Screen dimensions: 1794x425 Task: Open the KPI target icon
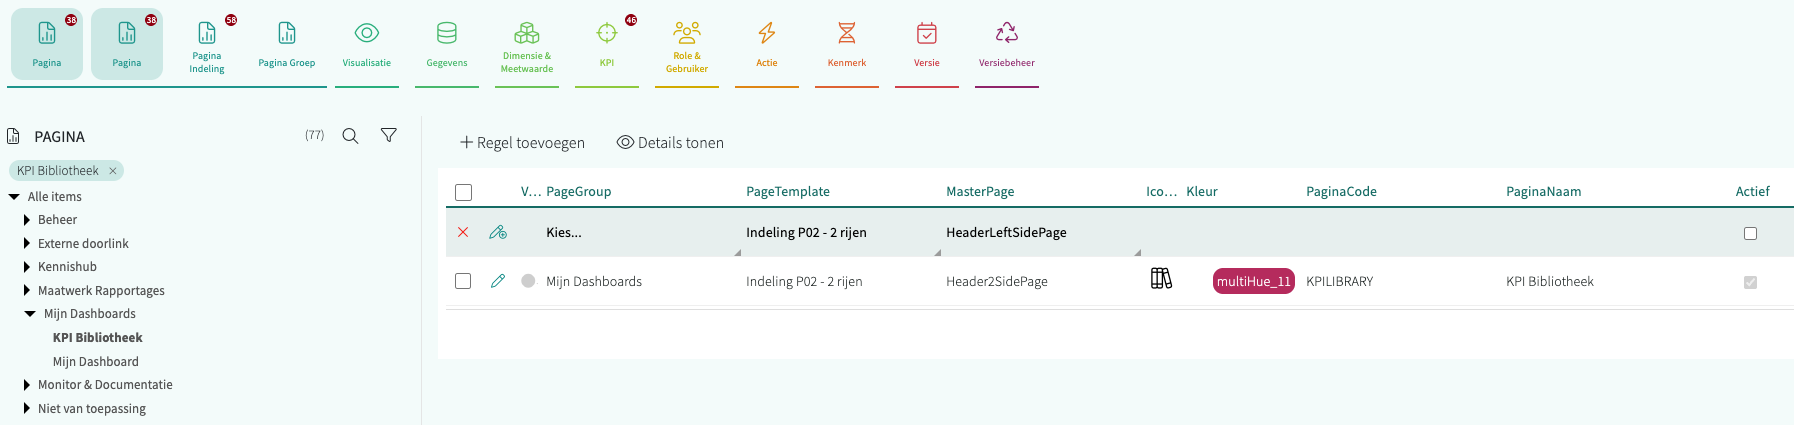click(607, 34)
